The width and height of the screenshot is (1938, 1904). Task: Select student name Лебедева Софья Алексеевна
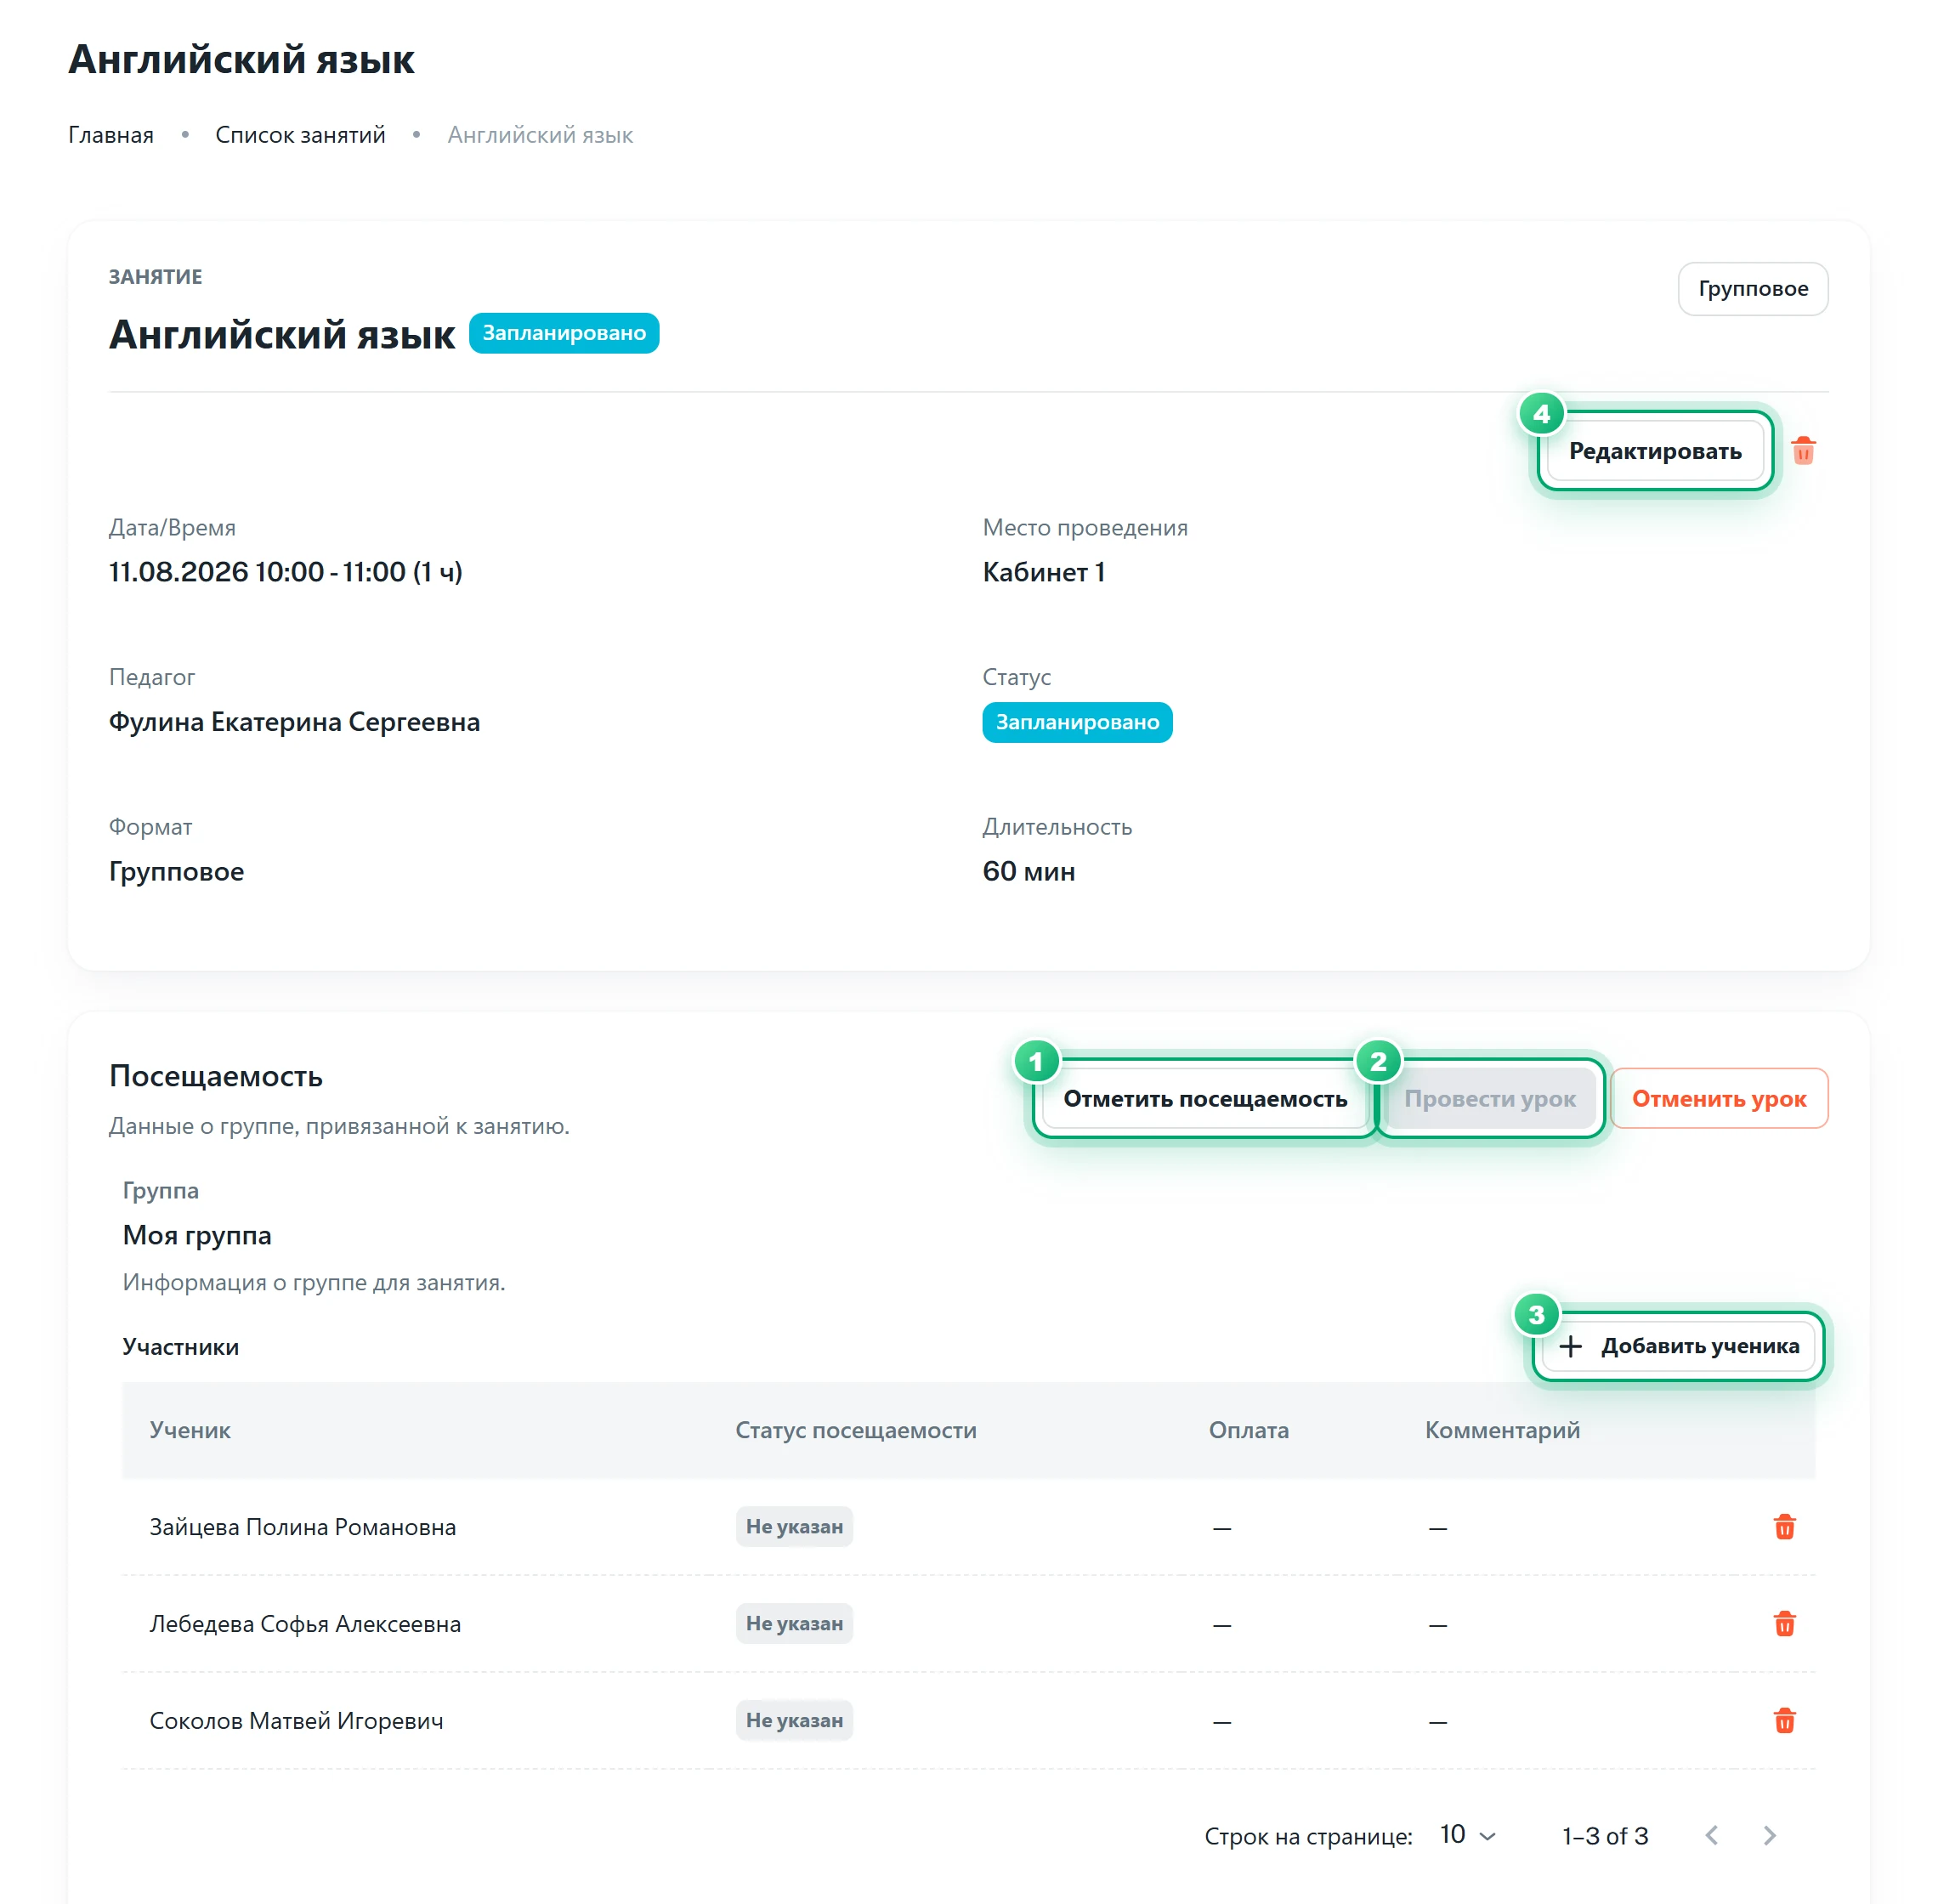(x=305, y=1624)
